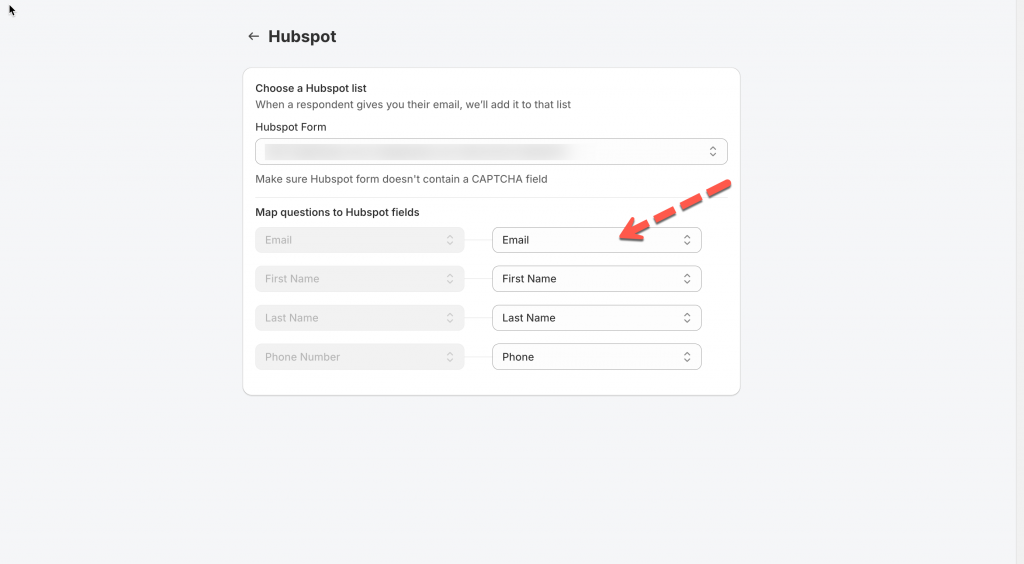Click chevron arrows on greyed Email question box
This screenshot has height=564, width=1024.
coord(450,240)
